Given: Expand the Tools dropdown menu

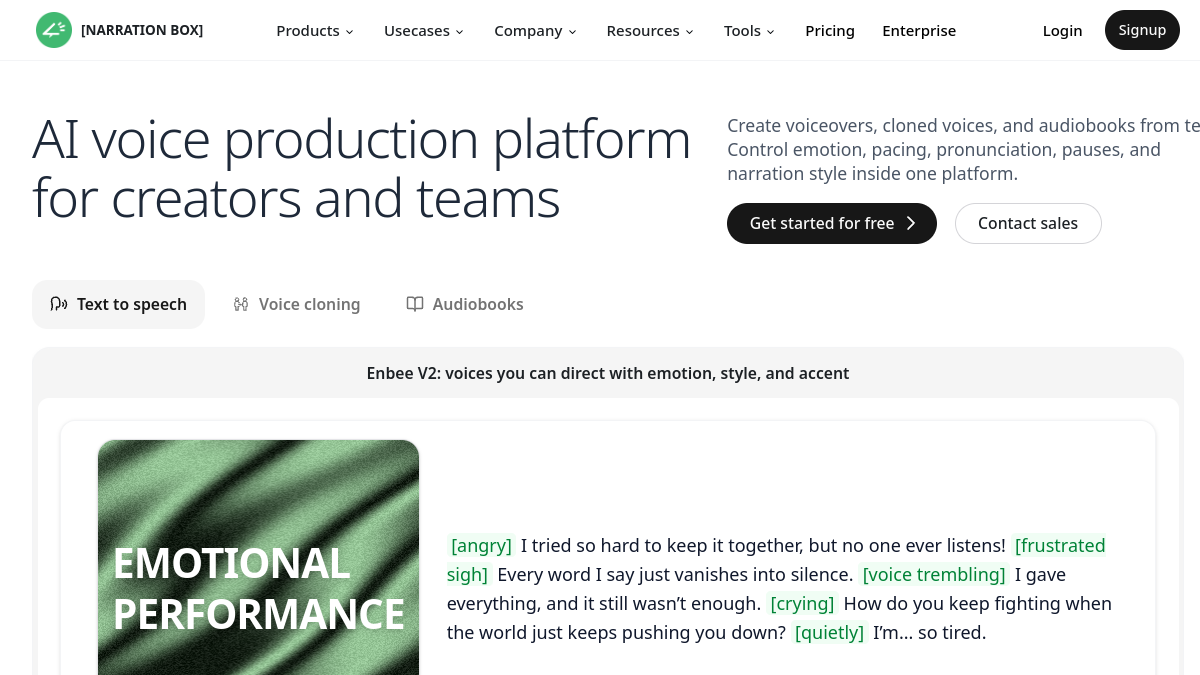Looking at the screenshot, I should 749,31.
